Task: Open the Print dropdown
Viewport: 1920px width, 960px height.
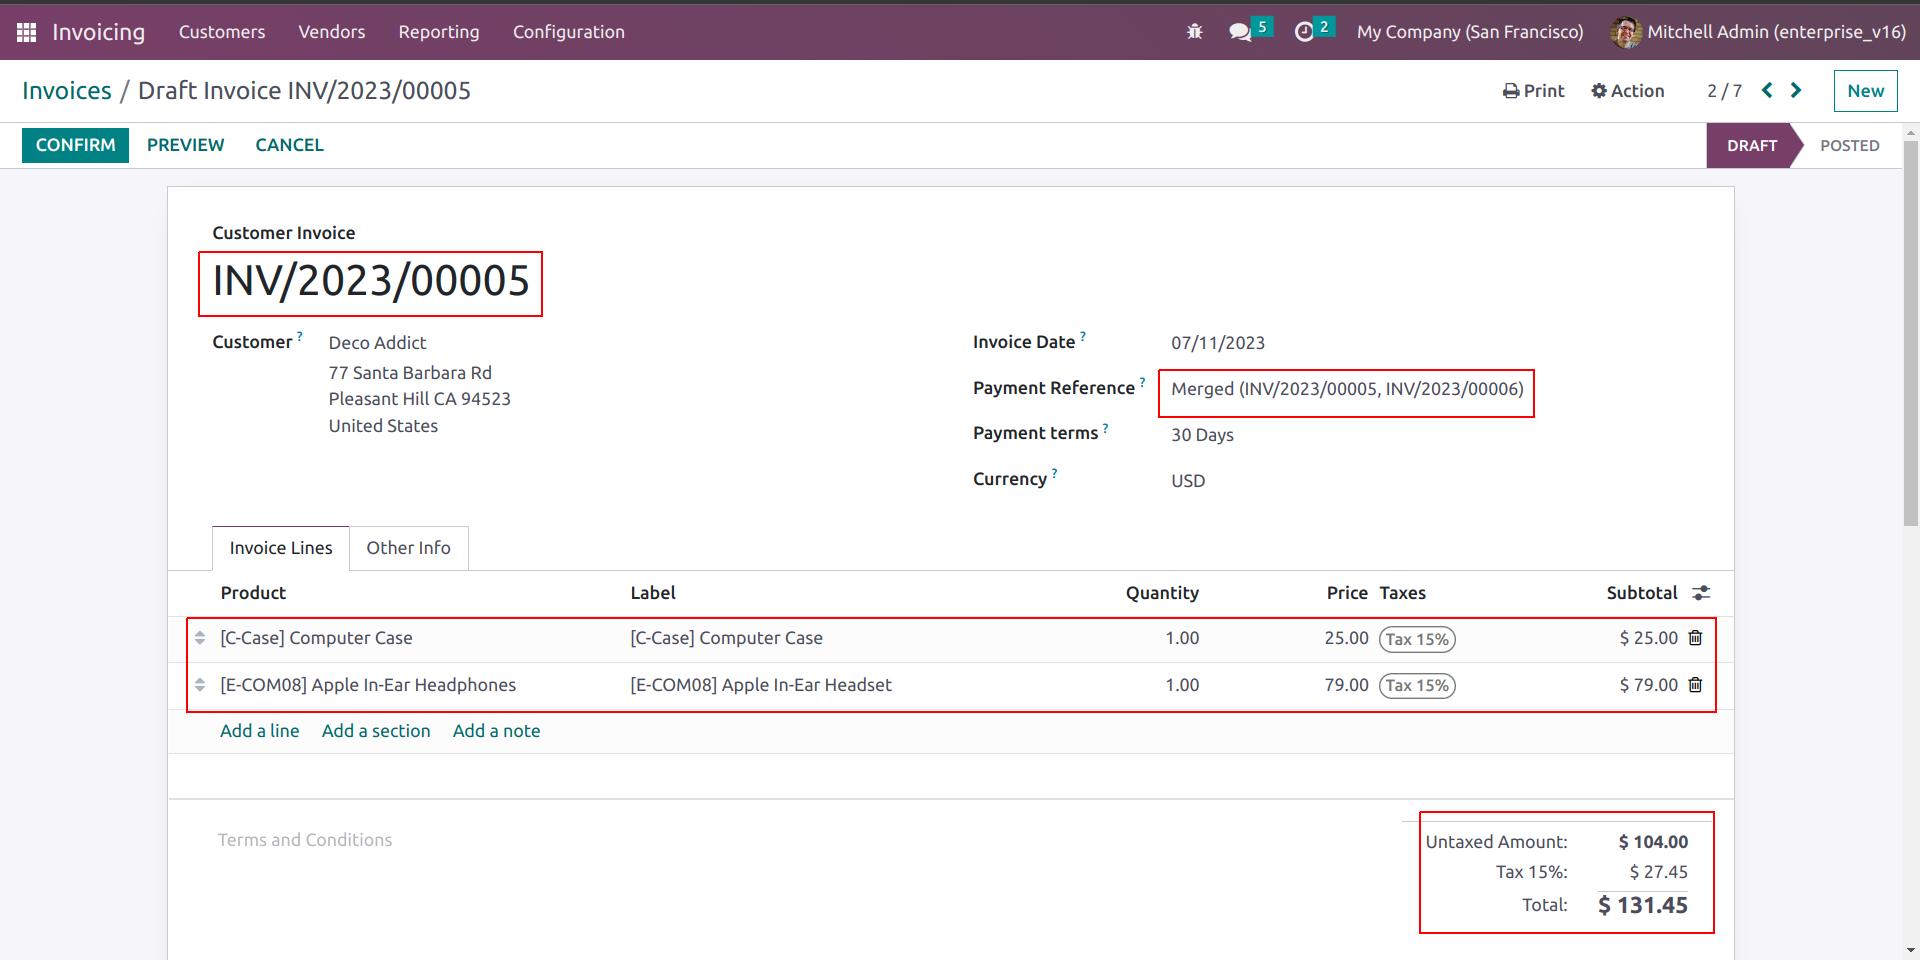Action: [1534, 91]
